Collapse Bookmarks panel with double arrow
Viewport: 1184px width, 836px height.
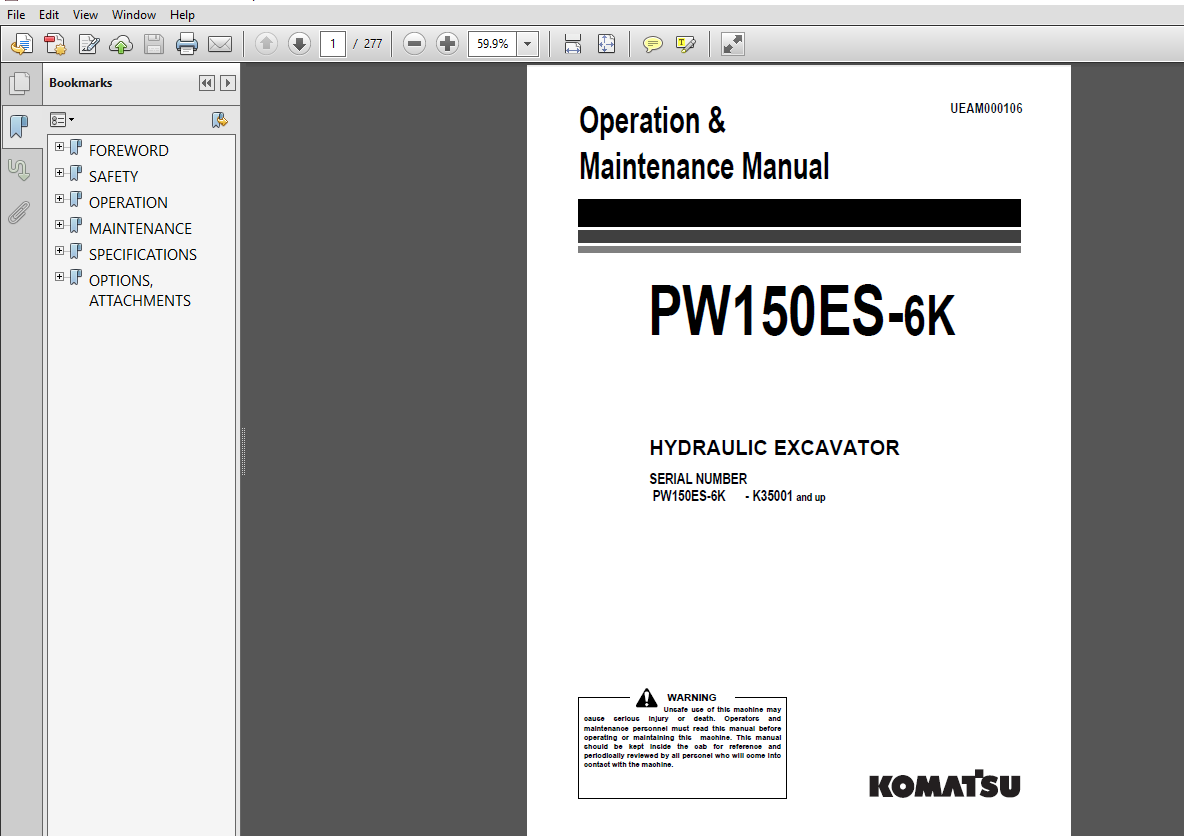click(206, 83)
